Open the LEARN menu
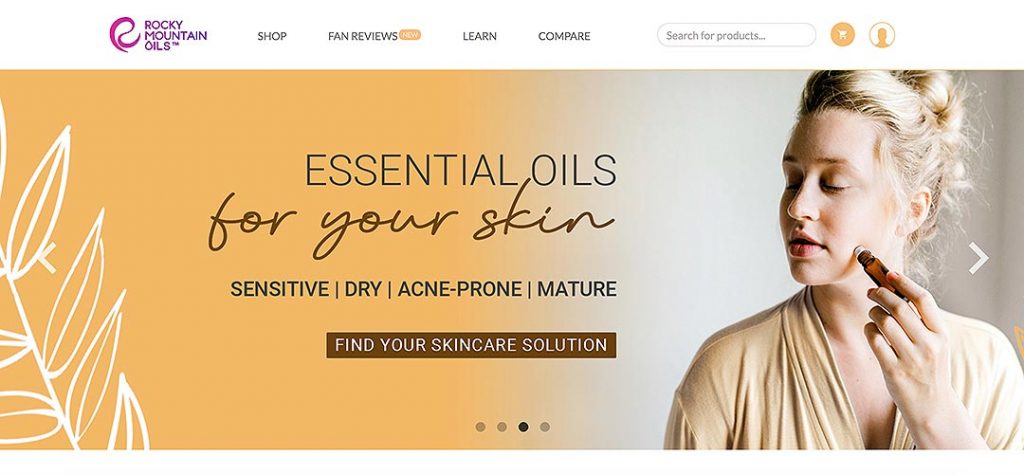This screenshot has height=475, width=1024. [x=479, y=37]
